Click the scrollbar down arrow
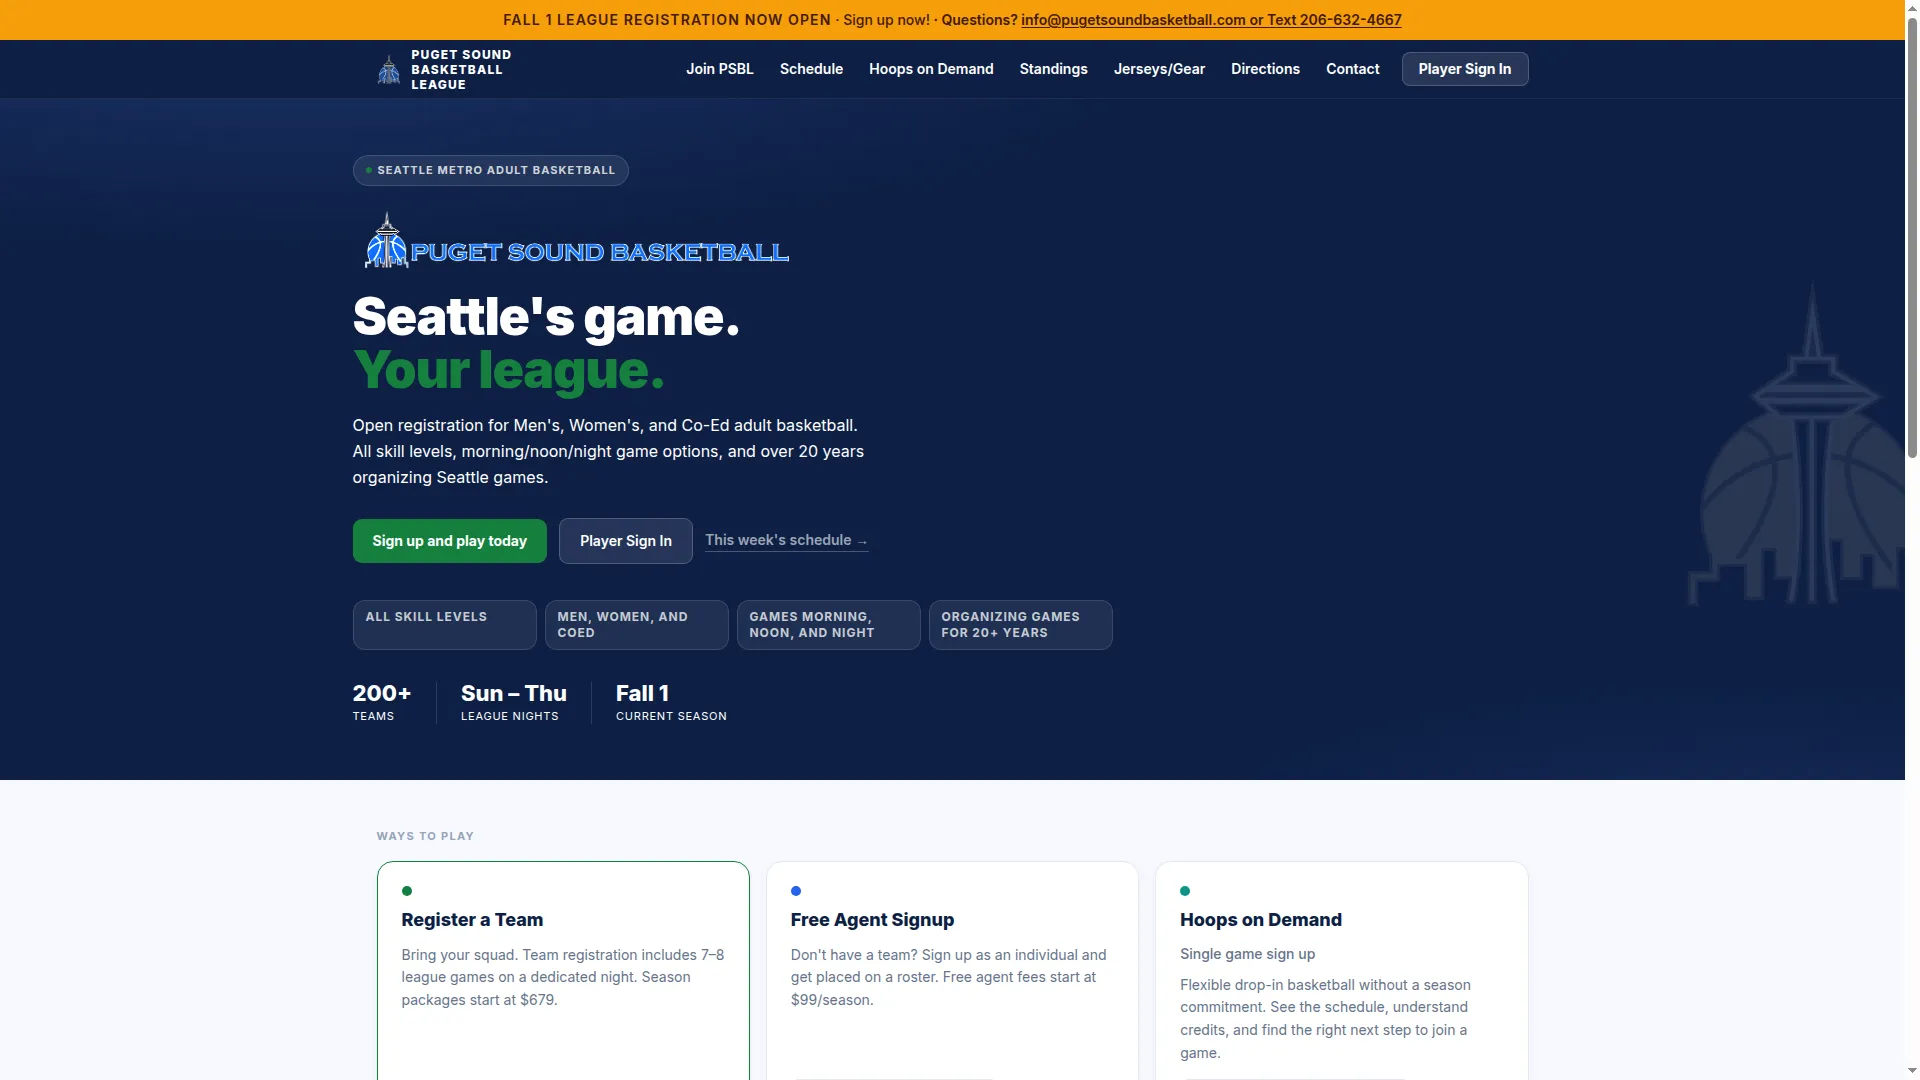 tap(1912, 1072)
